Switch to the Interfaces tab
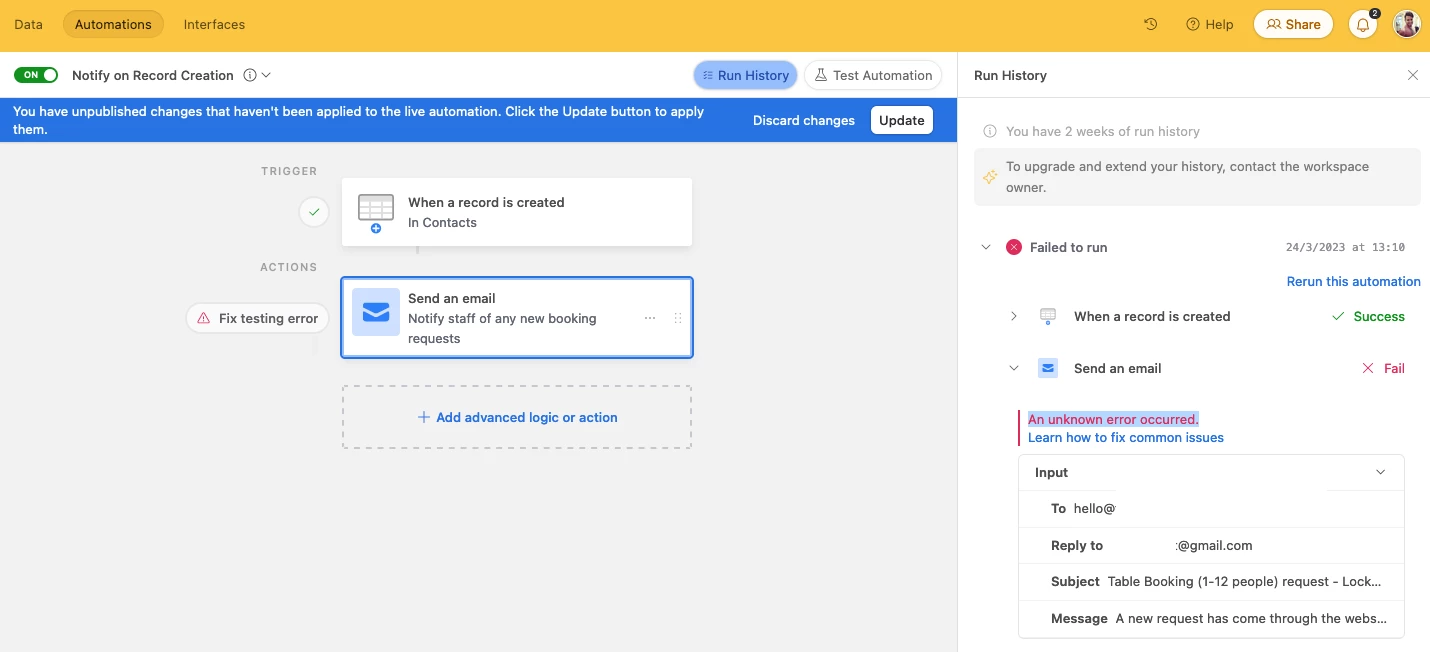The height and width of the screenshot is (652, 1430). tap(214, 24)
